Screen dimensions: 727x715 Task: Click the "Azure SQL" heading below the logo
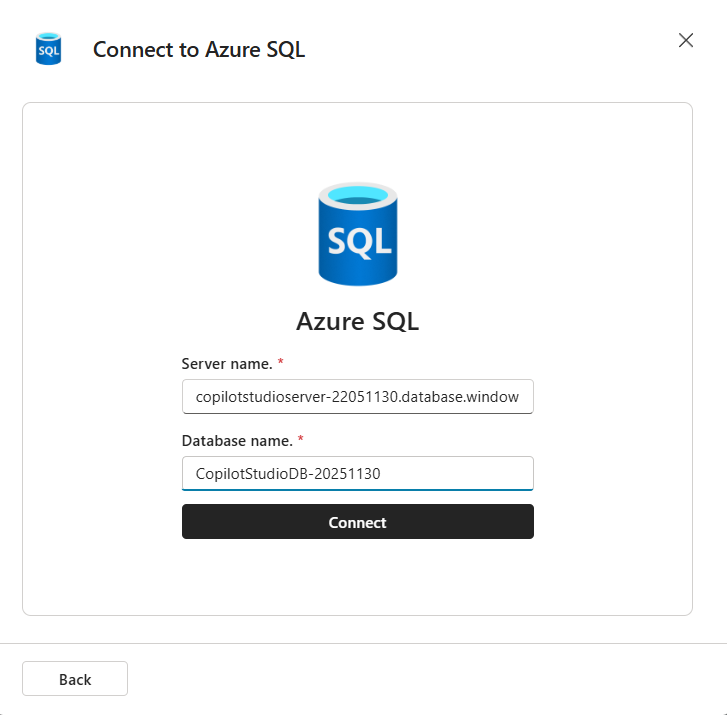tap(357, 321)
